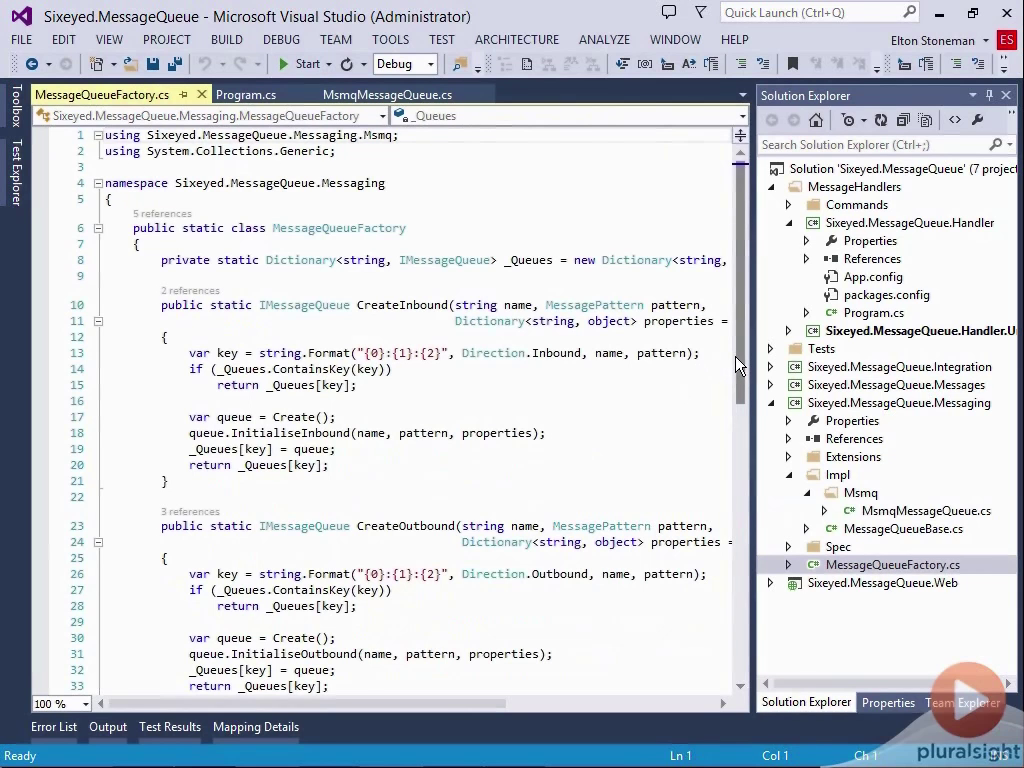Click the Display Parameter Info icon
1024x768 pixels.
click(x=645, y=64)
